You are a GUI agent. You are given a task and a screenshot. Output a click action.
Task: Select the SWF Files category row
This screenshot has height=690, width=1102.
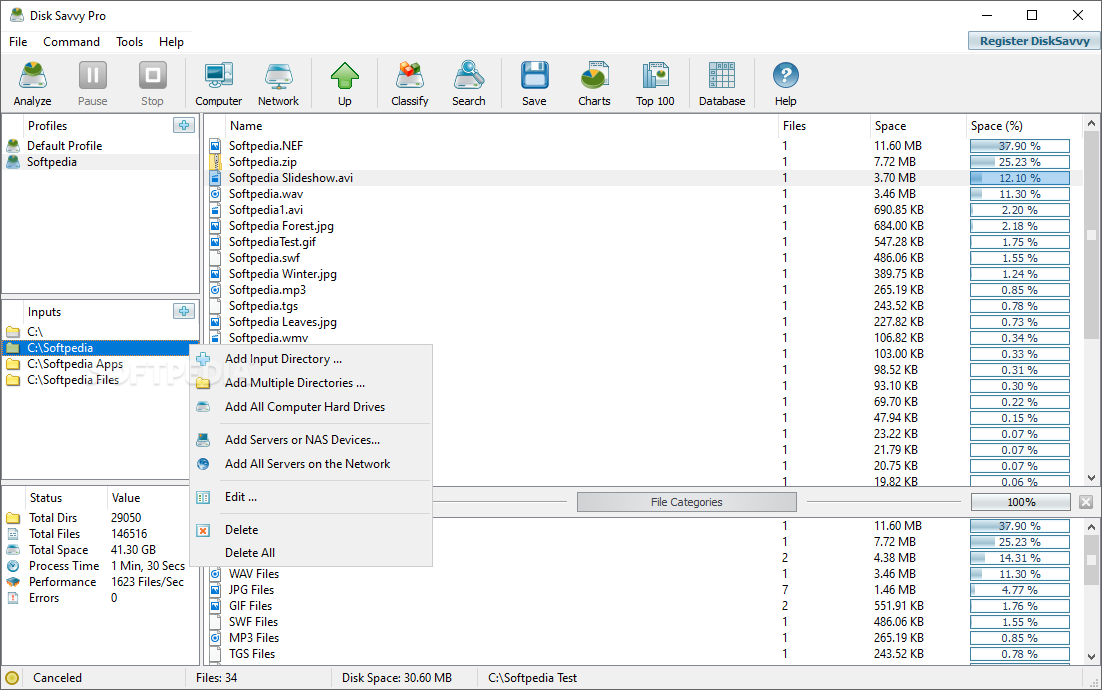pos(644,622)
